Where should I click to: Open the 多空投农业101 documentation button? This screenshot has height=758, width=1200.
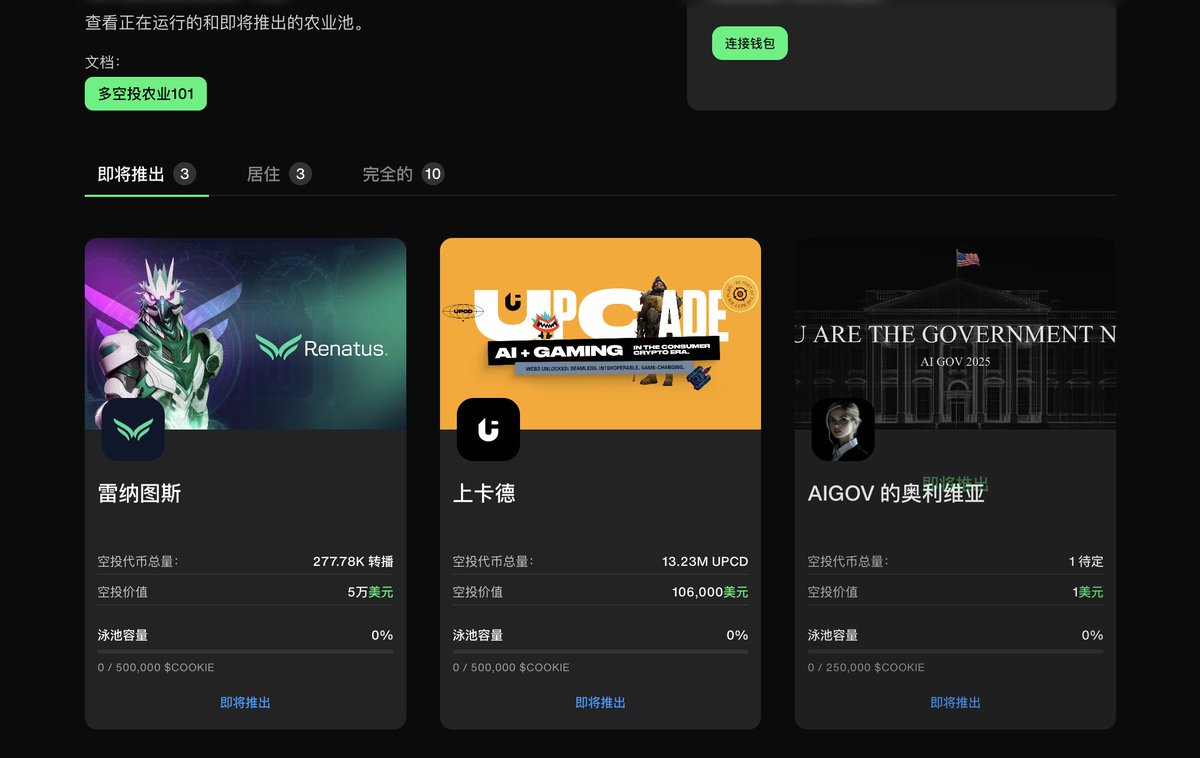click(x=146, y=94)
